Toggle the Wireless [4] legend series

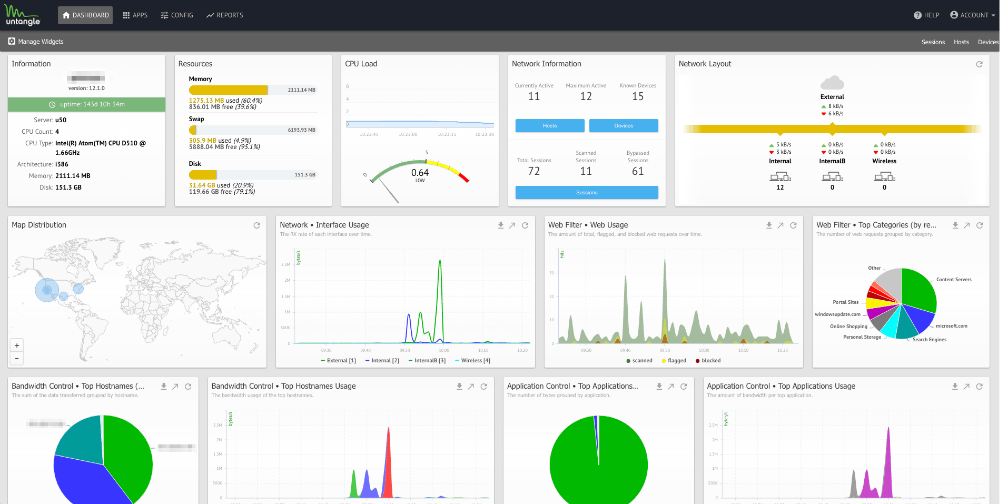tap(473, 360)
